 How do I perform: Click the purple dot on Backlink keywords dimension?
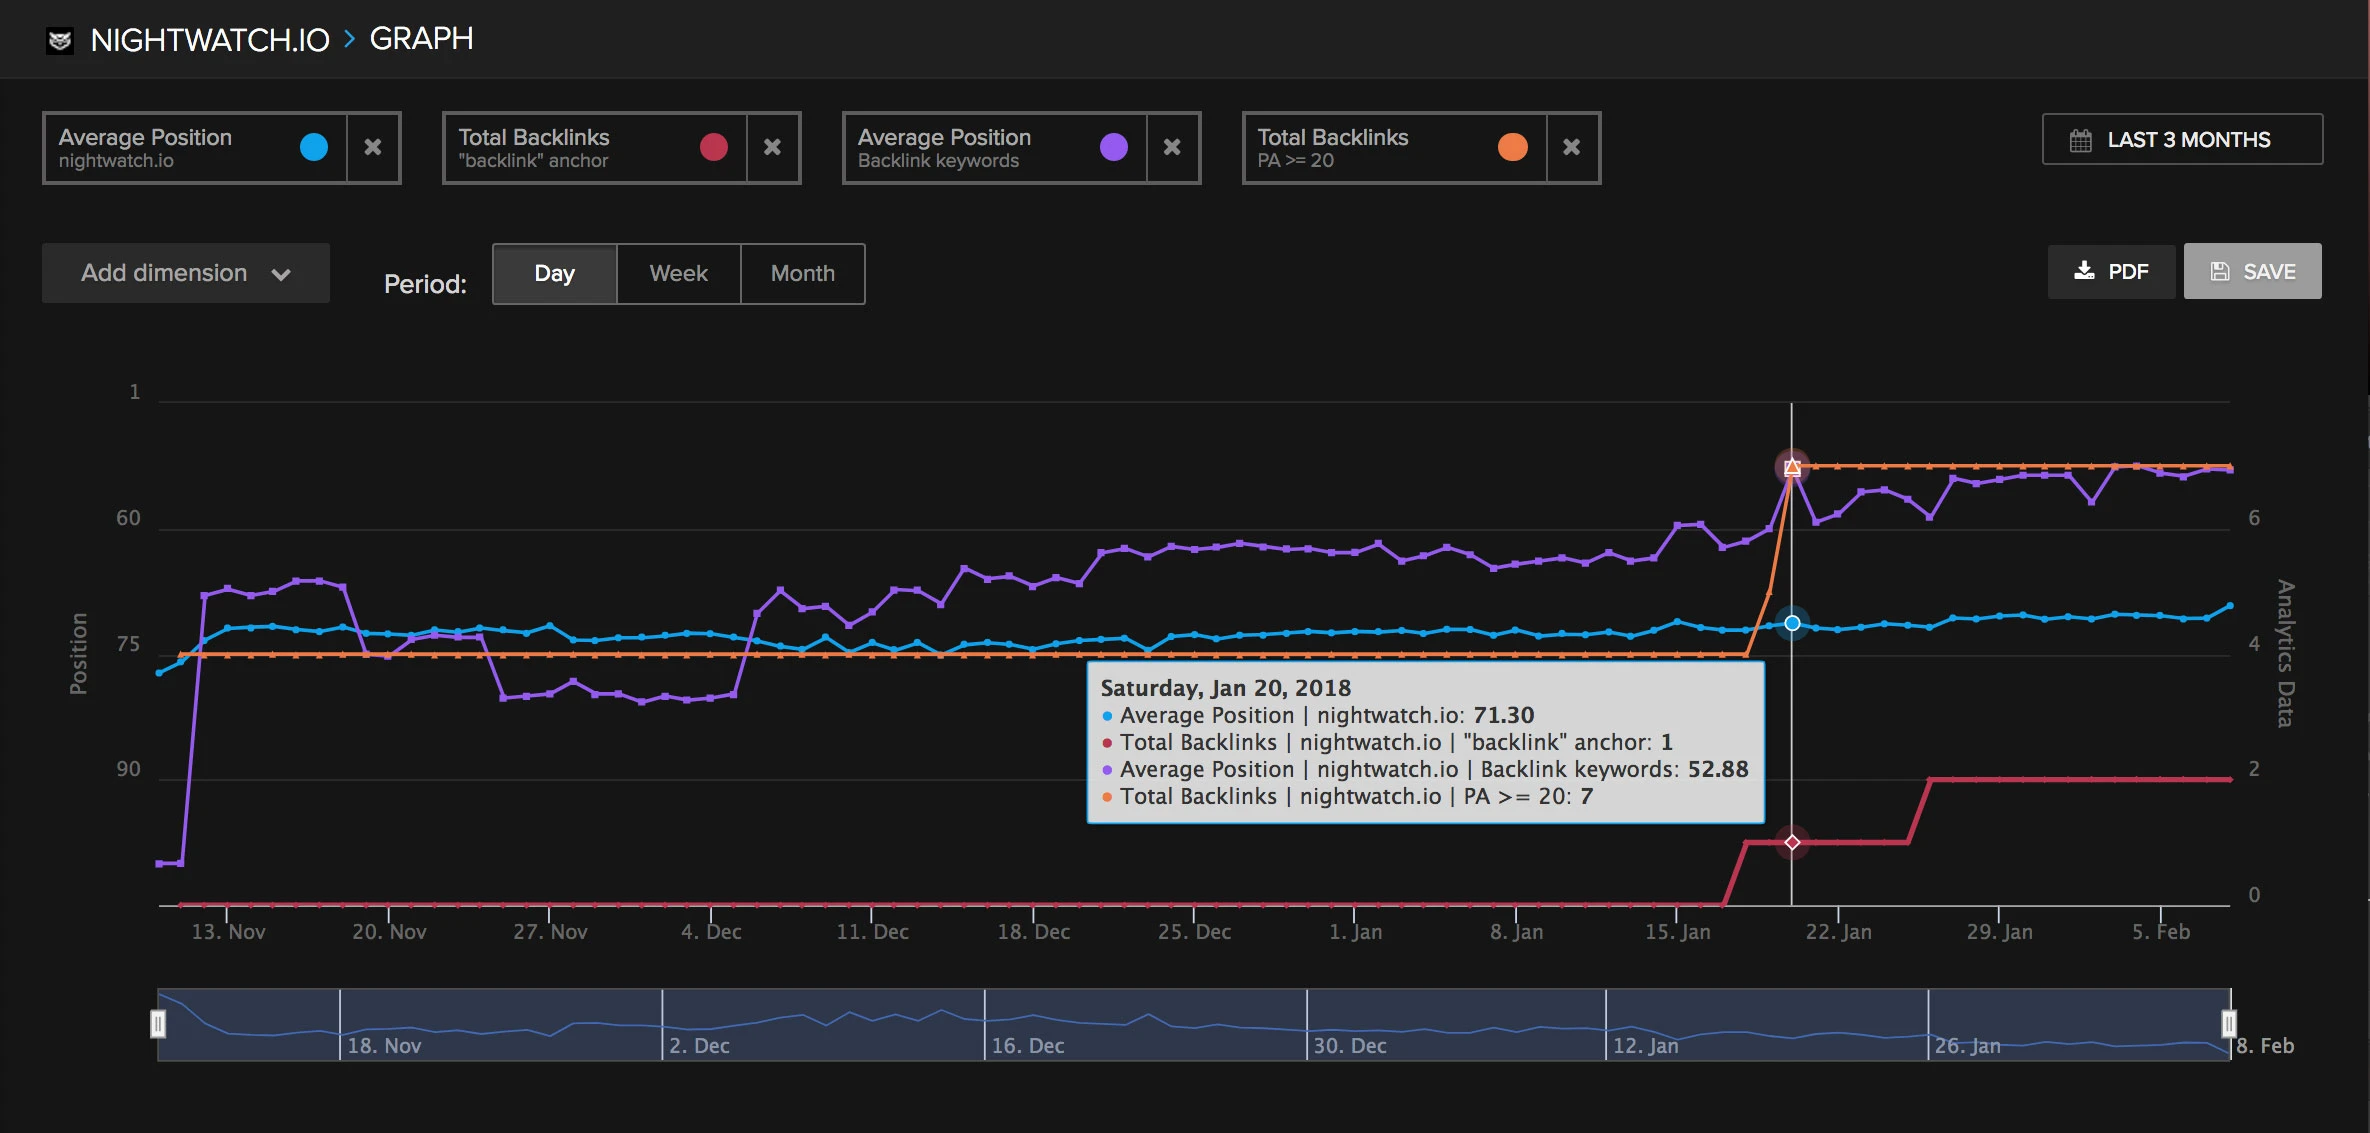click(x=1113, y=147)
